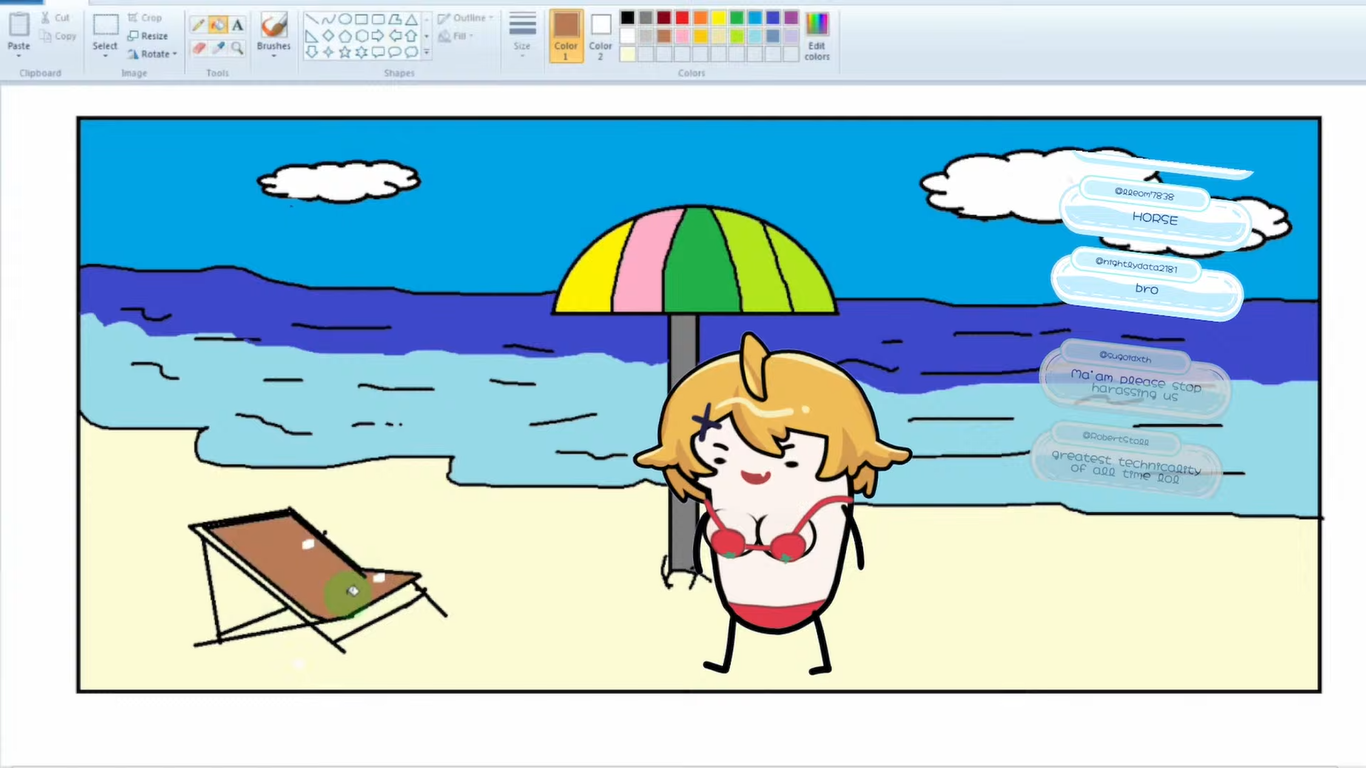Image resolution: width=1366 pixels, height=768 pixels.
Task: Click the Crop button
Action: pyautogui.click(x=145, y=18)
